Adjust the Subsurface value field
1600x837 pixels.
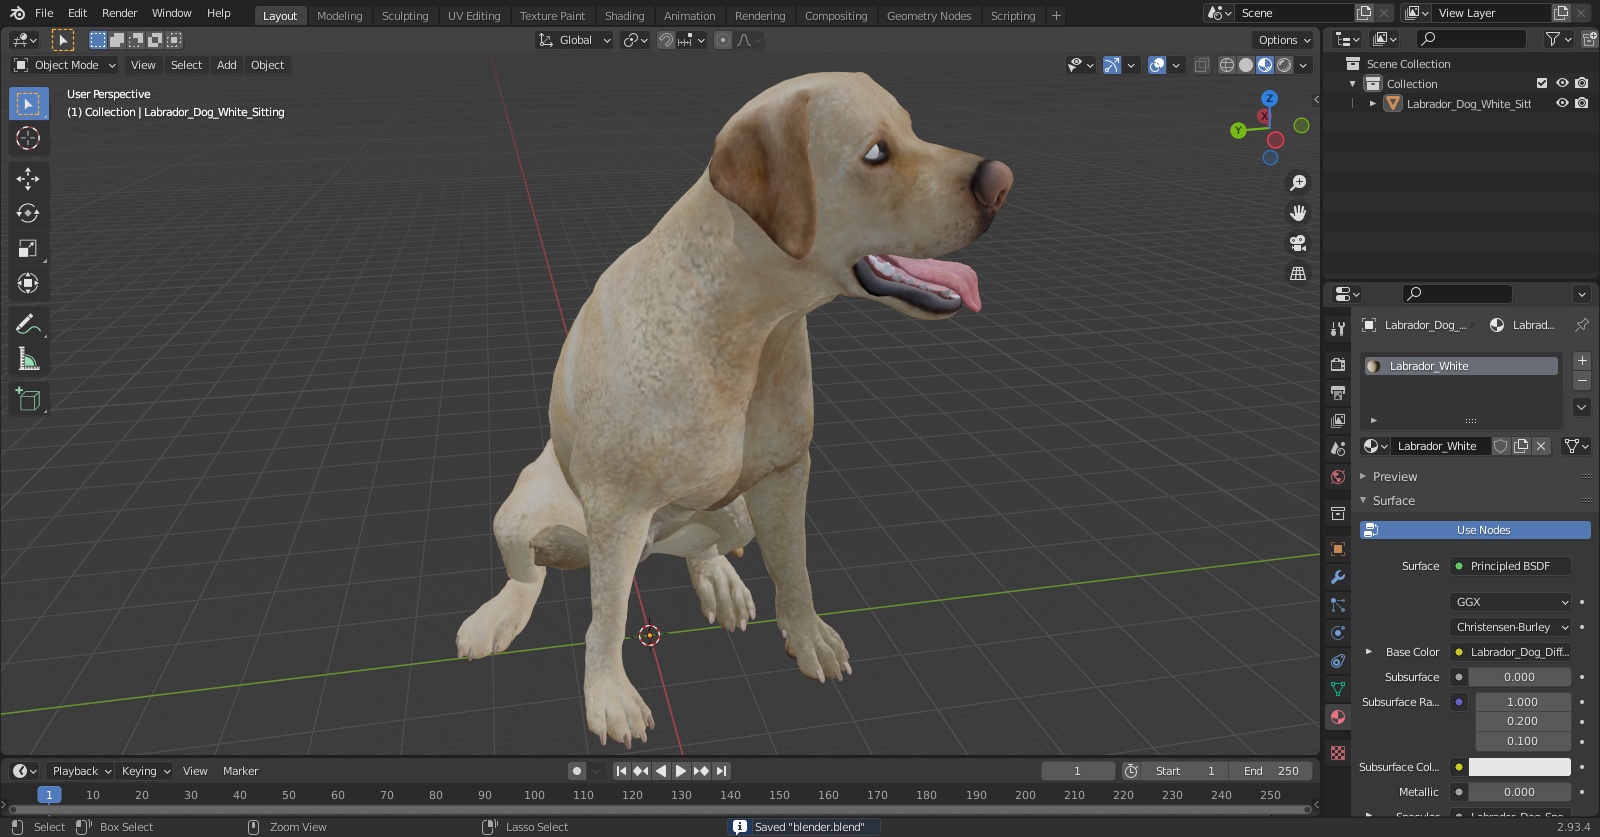click(1519, 677)
